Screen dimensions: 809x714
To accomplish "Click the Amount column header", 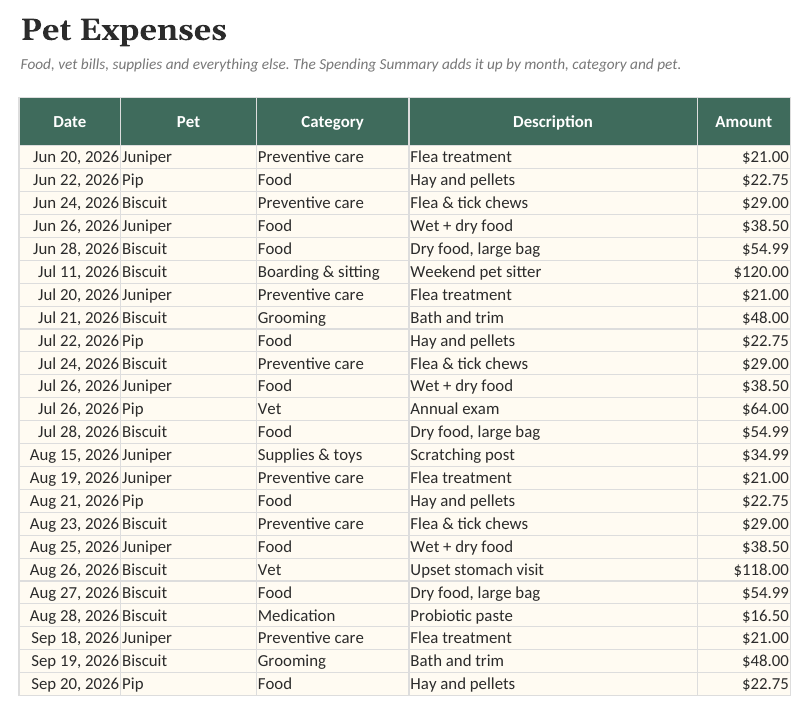I will (x=743, y=122).
